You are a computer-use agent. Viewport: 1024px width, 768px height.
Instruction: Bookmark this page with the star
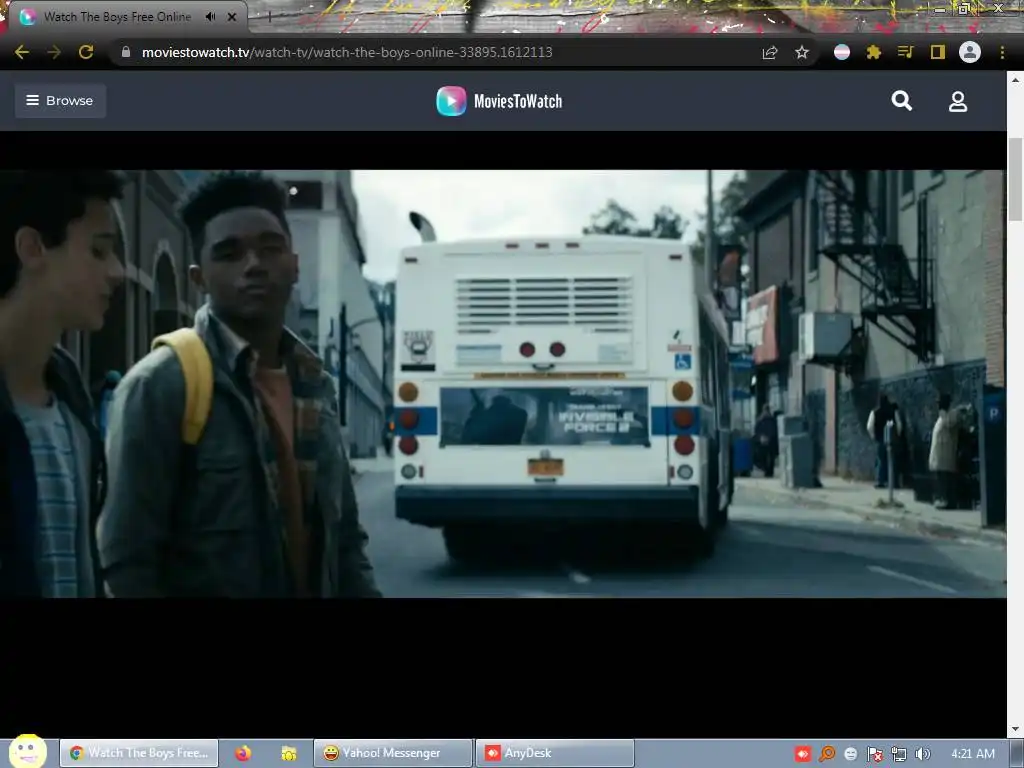[x=802, y=52]
